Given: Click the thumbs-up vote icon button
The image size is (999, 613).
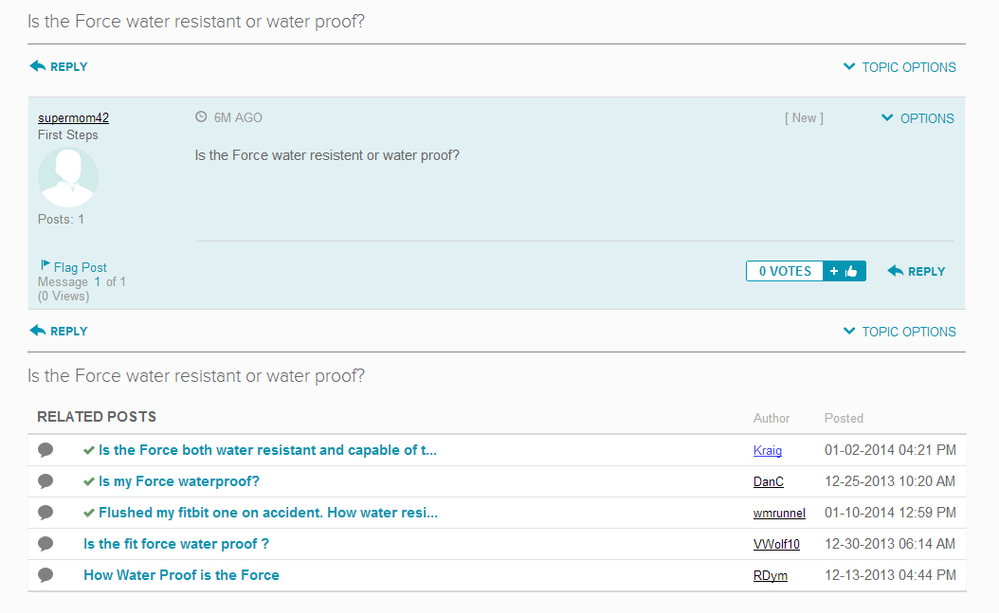Looking at the screenshot, I should [x=844, y=271].
